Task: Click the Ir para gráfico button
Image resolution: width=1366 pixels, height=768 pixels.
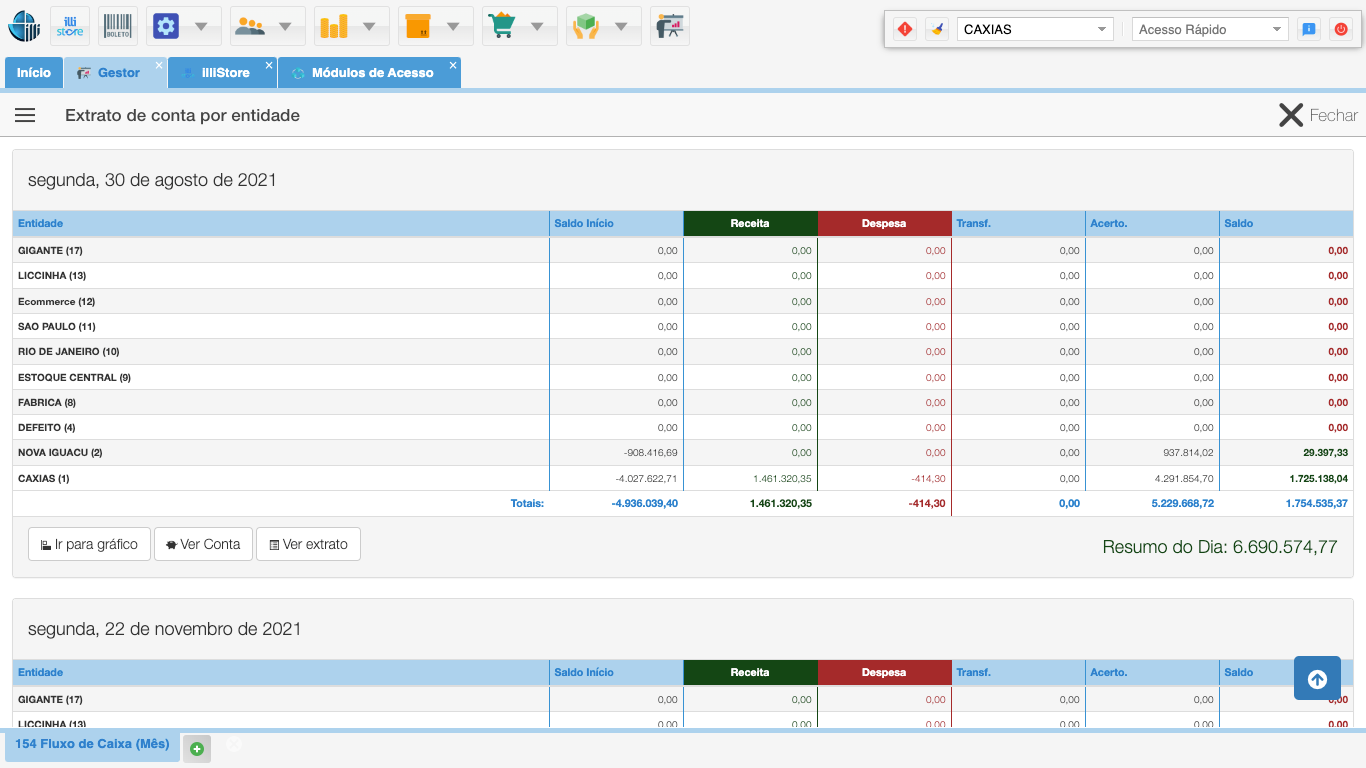Action: click(89, 544)
